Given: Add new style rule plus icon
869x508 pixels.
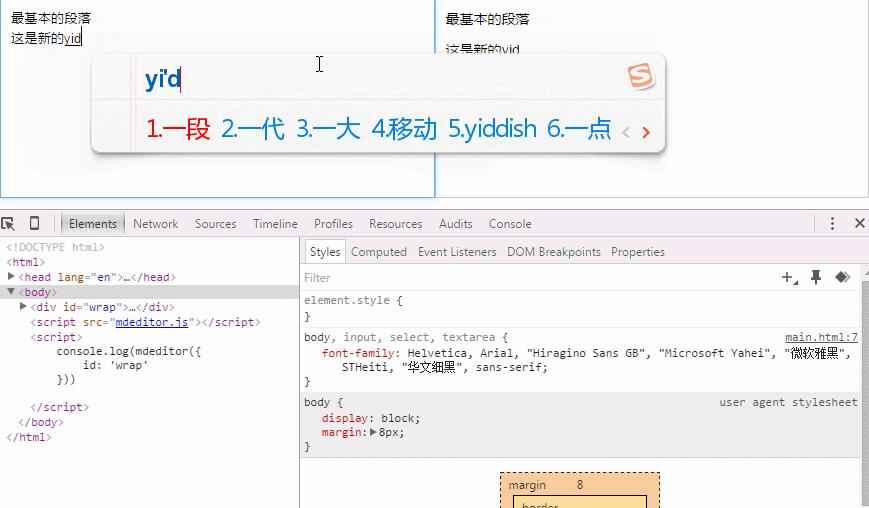Looking at the screenshot, I should [789, 278].
